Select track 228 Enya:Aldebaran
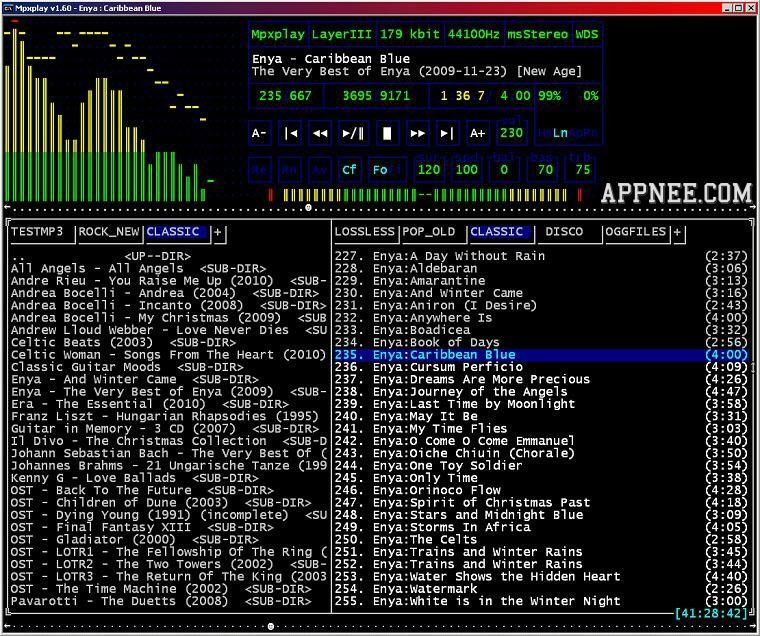This screenshot has height=636, width=760. coord(541,269)
